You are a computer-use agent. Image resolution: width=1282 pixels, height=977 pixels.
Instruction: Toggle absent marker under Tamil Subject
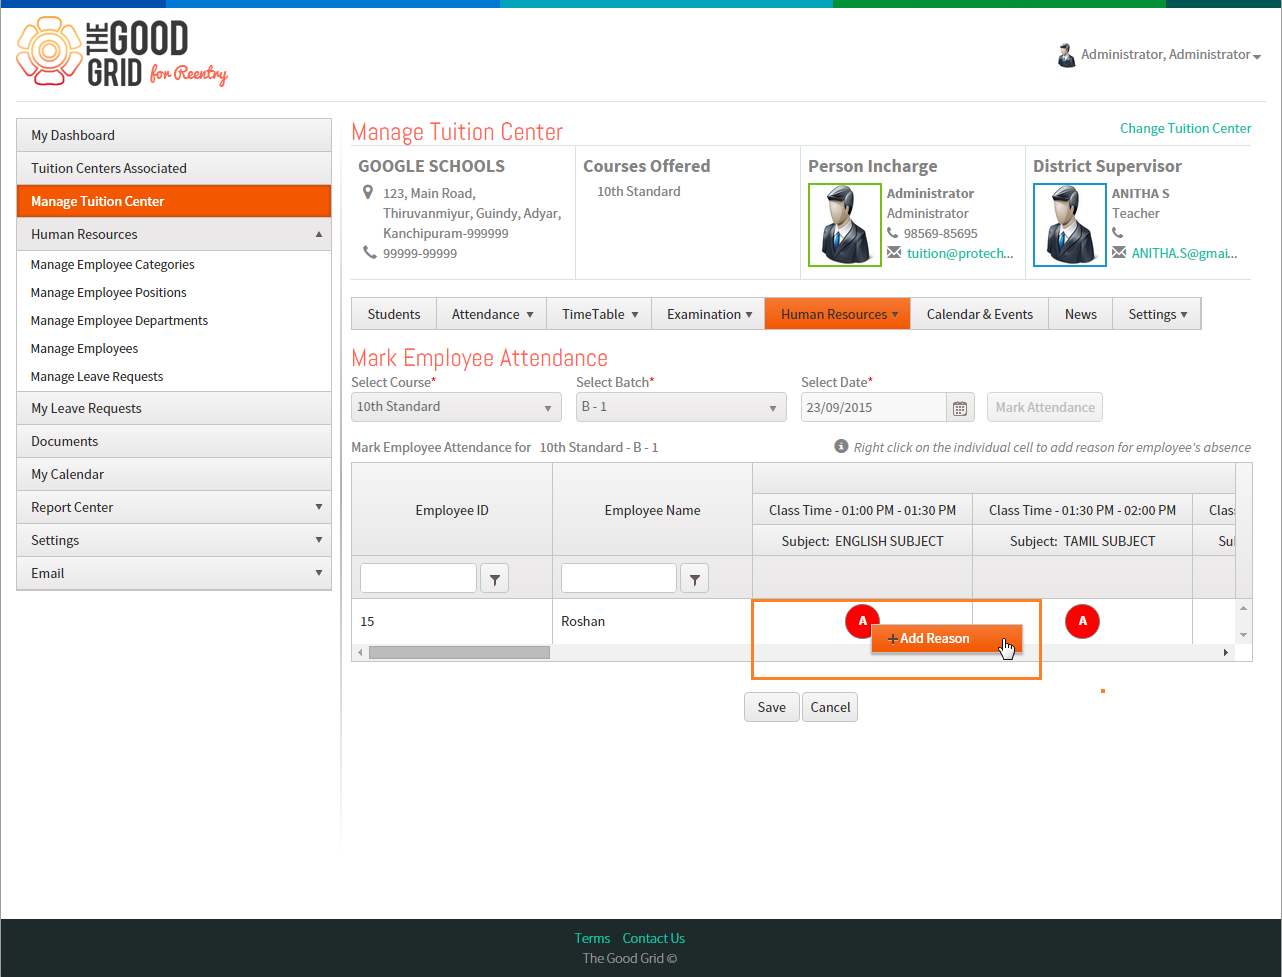click(1082, 621)
